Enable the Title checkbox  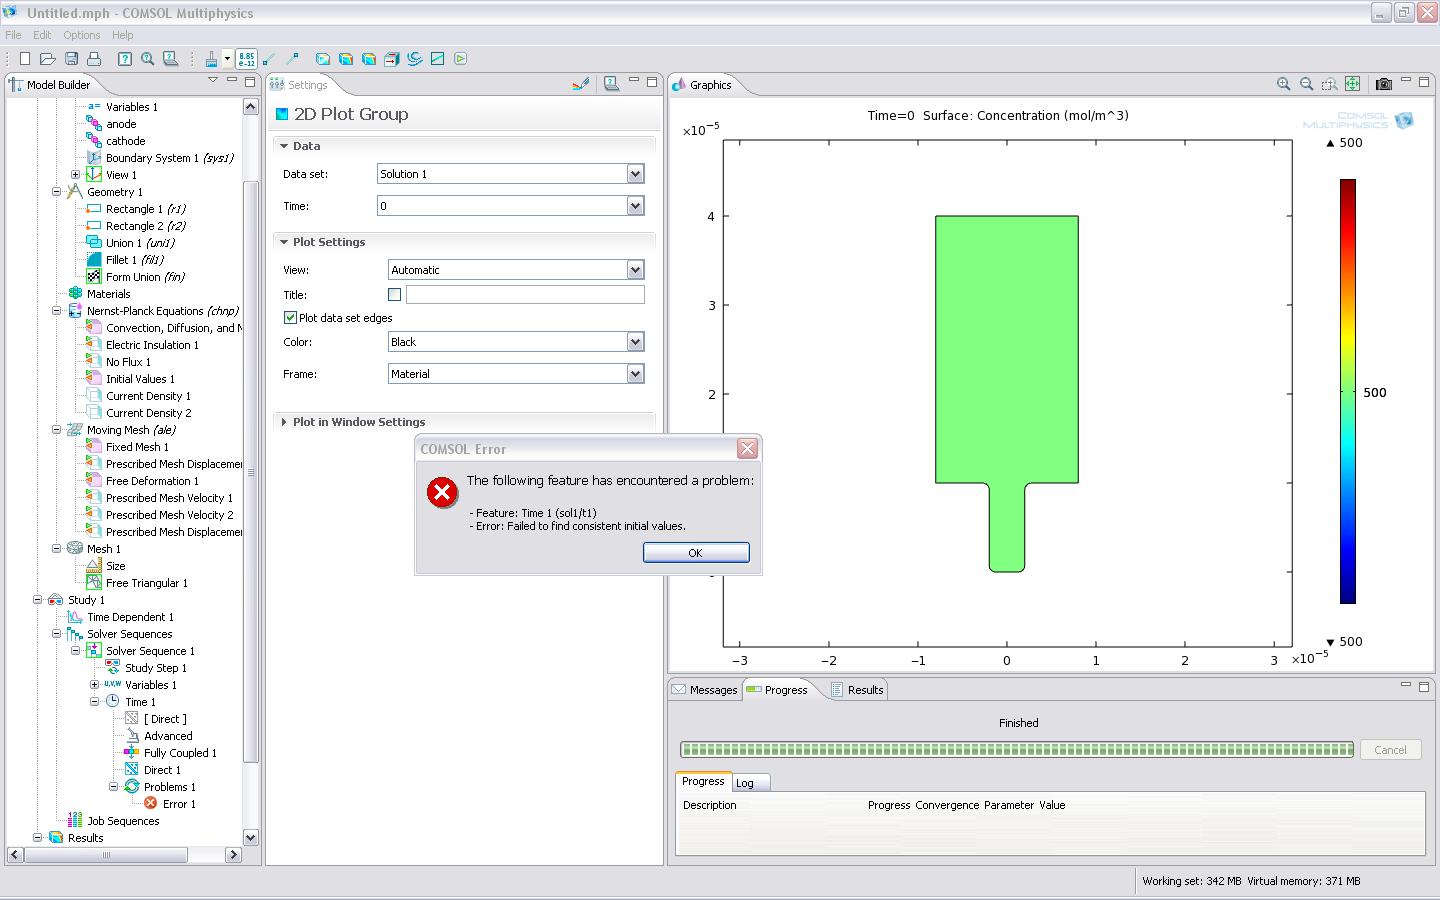click(394, 295)
